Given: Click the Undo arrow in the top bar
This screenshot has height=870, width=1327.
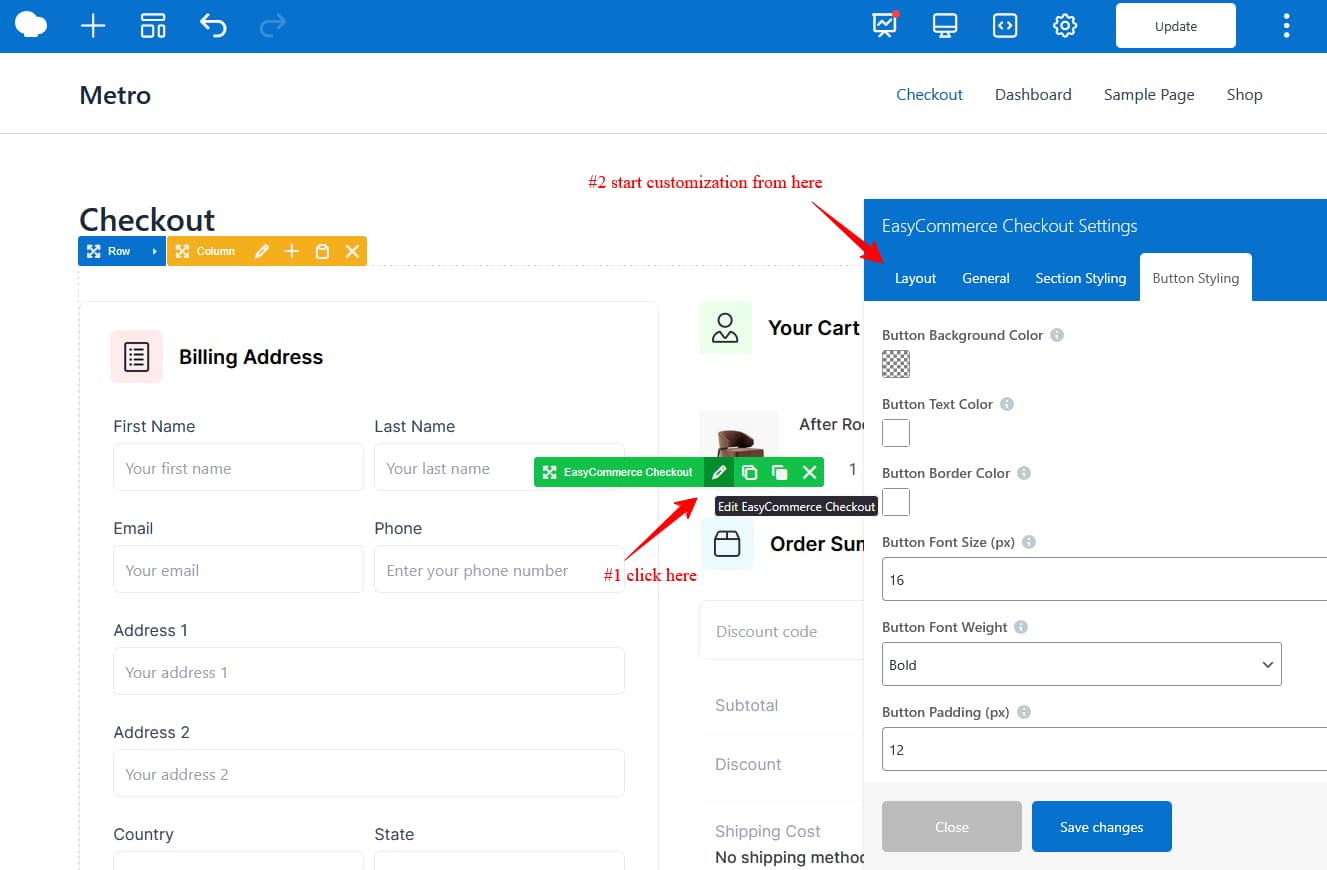Looking at the screenshot, I should [x=213, y=26].
